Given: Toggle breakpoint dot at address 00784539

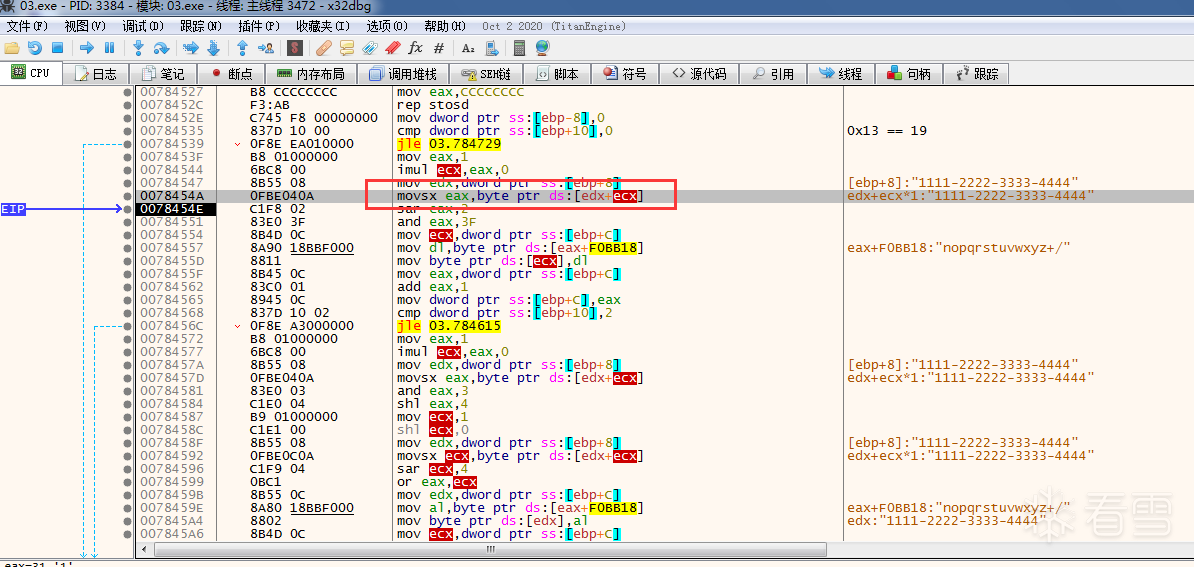Looking at the screenshot, I should tap(127, 144).
